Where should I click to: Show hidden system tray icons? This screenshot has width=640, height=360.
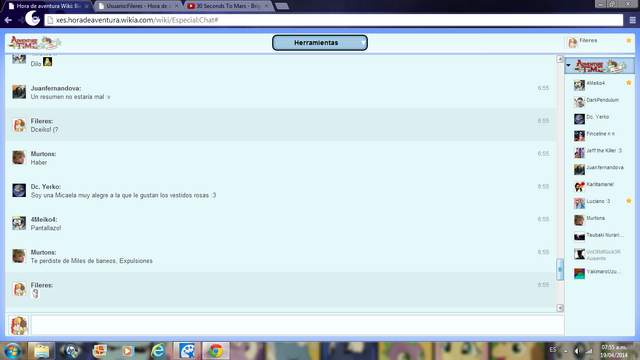[x=565, y=351]
